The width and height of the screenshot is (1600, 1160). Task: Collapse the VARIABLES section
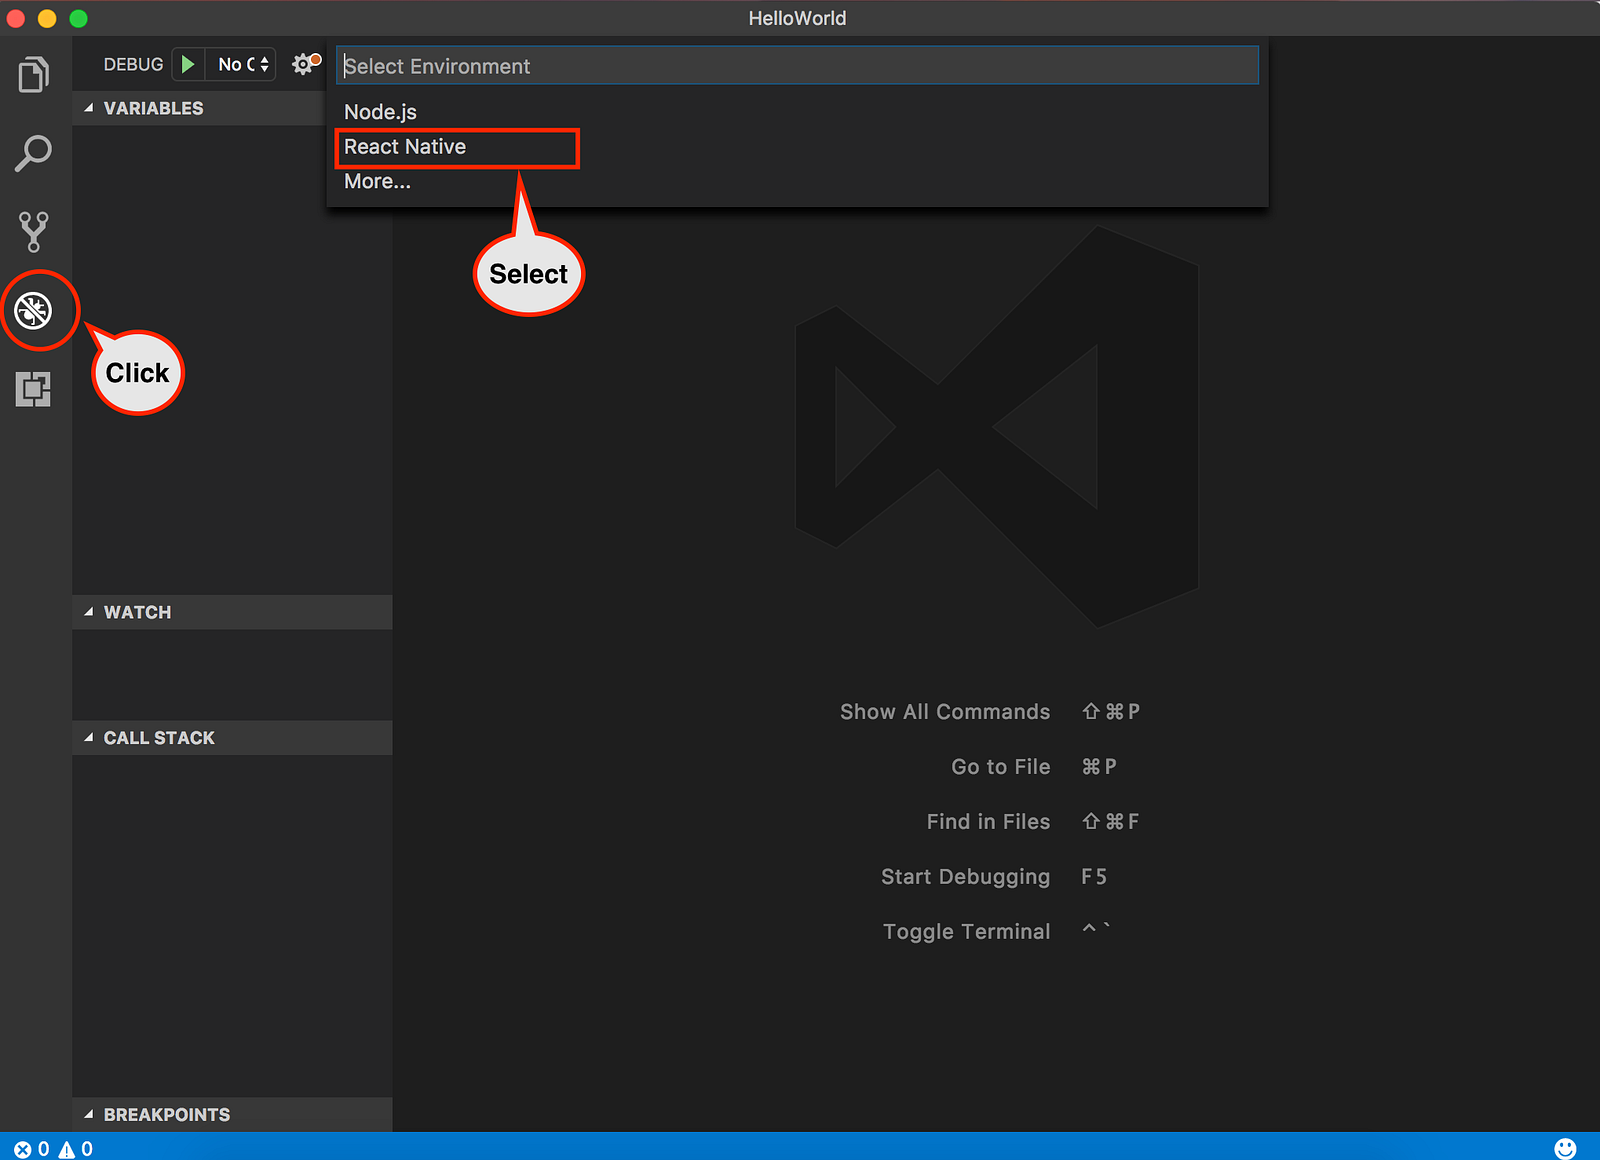pyautogui.click(x=232, y=108)
